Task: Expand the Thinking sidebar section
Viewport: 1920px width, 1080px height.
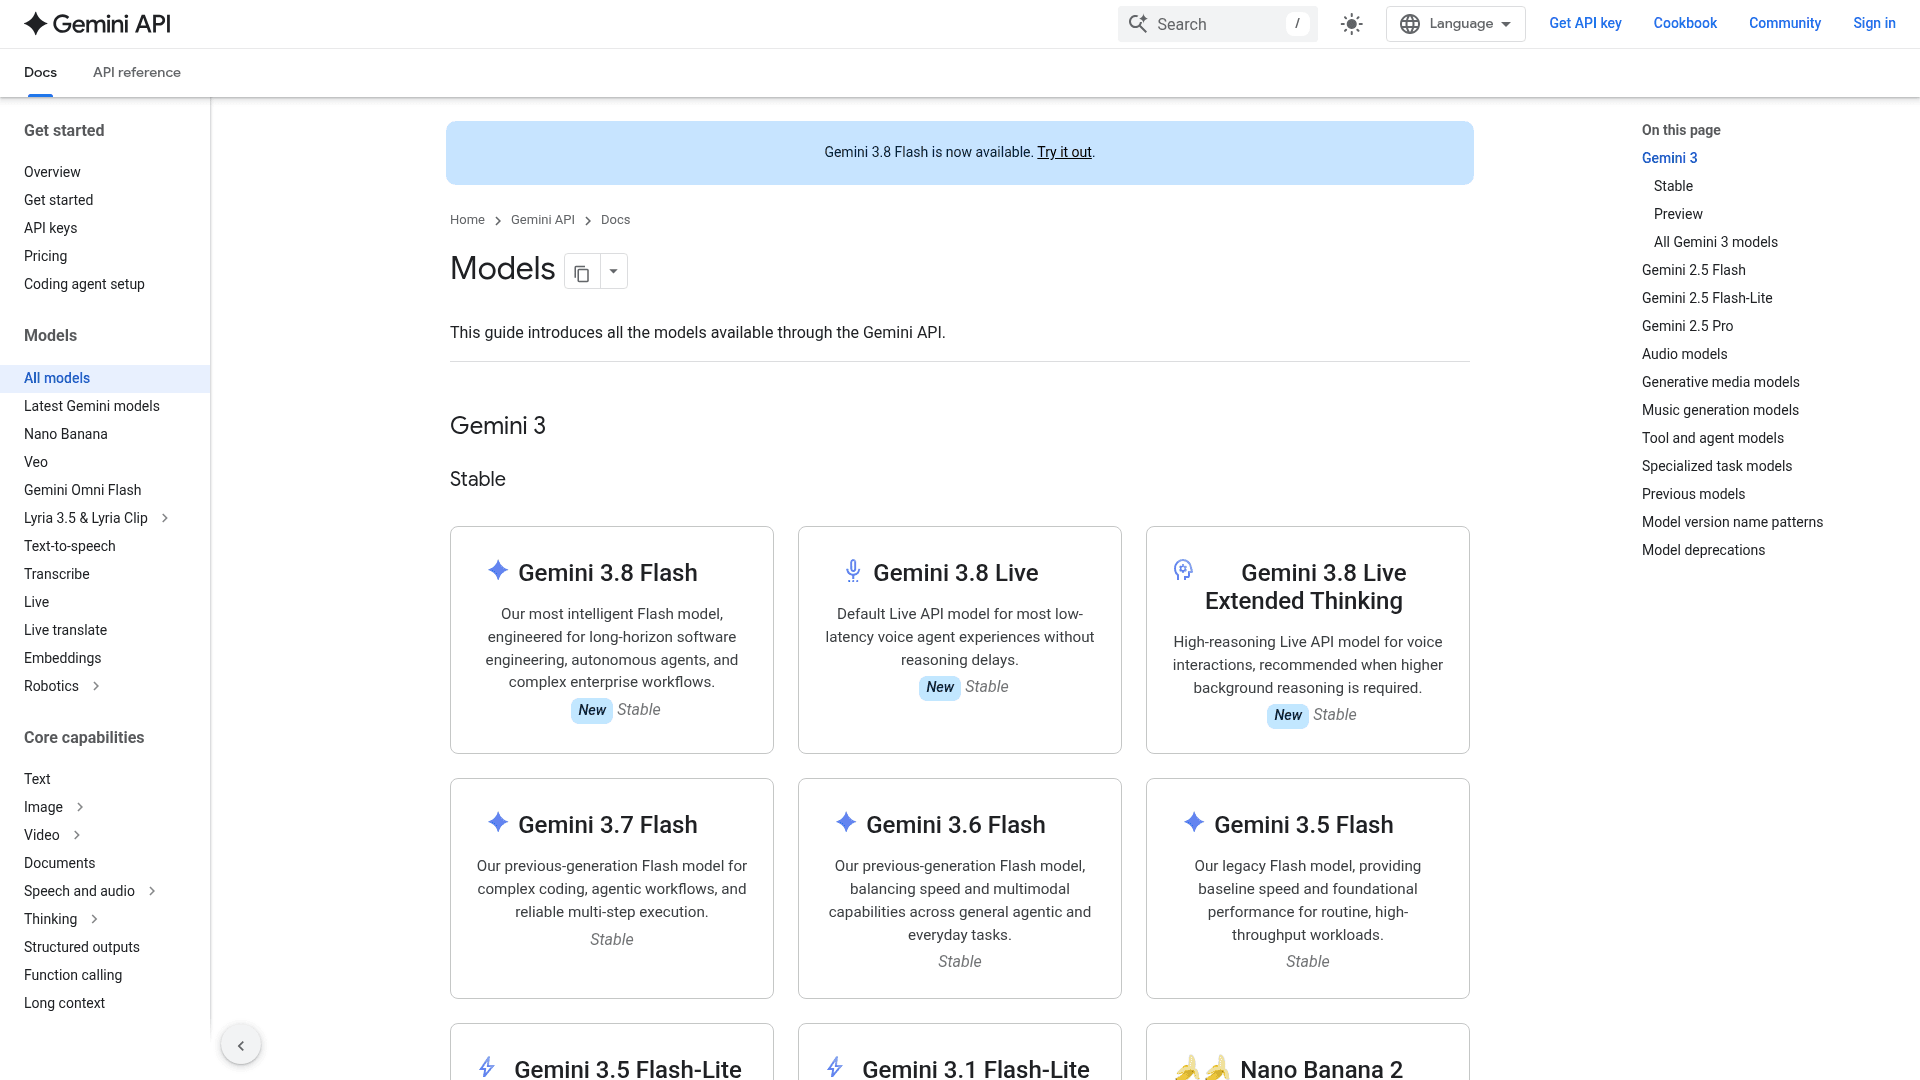Action: (94, 919)
